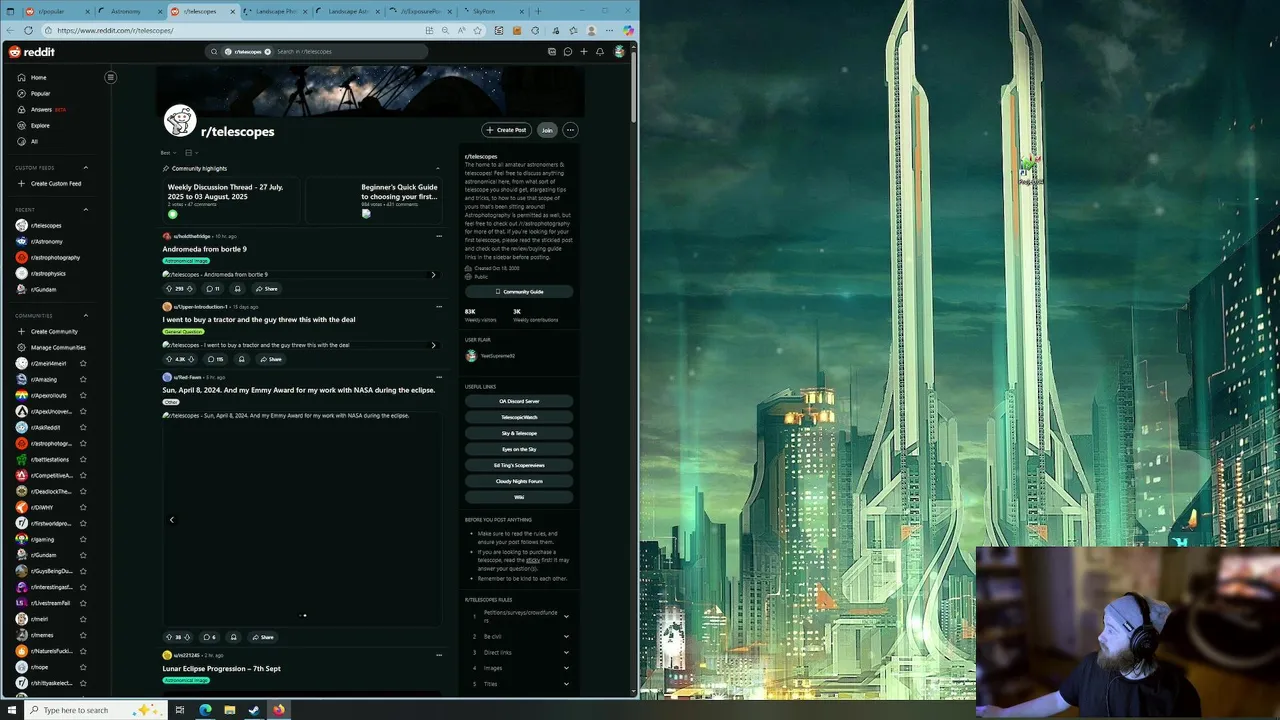Open comments on Andromeda post
The image size is (1280, 720).
coord(212,289)
